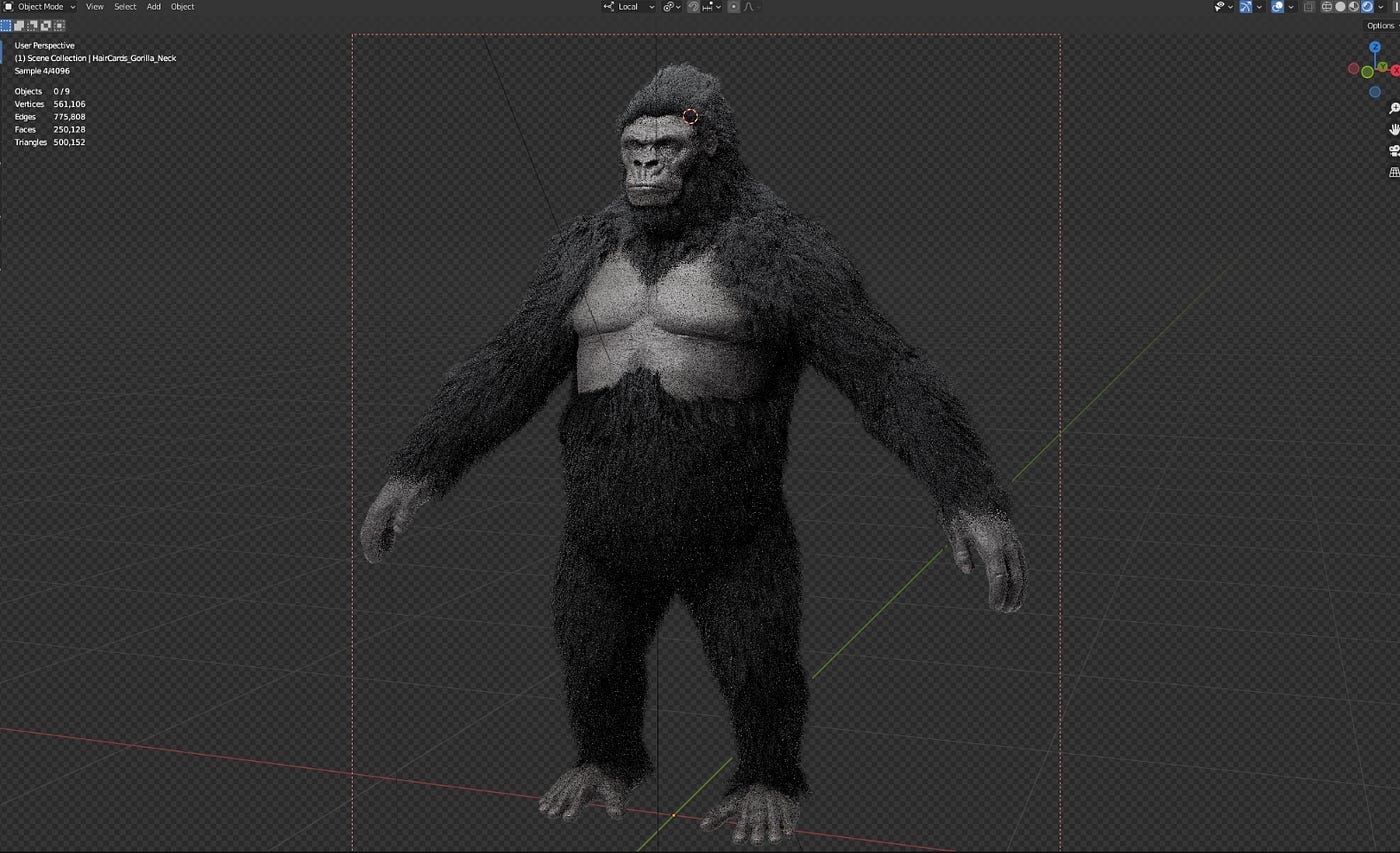Toggle proportional editing

coord(733,7)
